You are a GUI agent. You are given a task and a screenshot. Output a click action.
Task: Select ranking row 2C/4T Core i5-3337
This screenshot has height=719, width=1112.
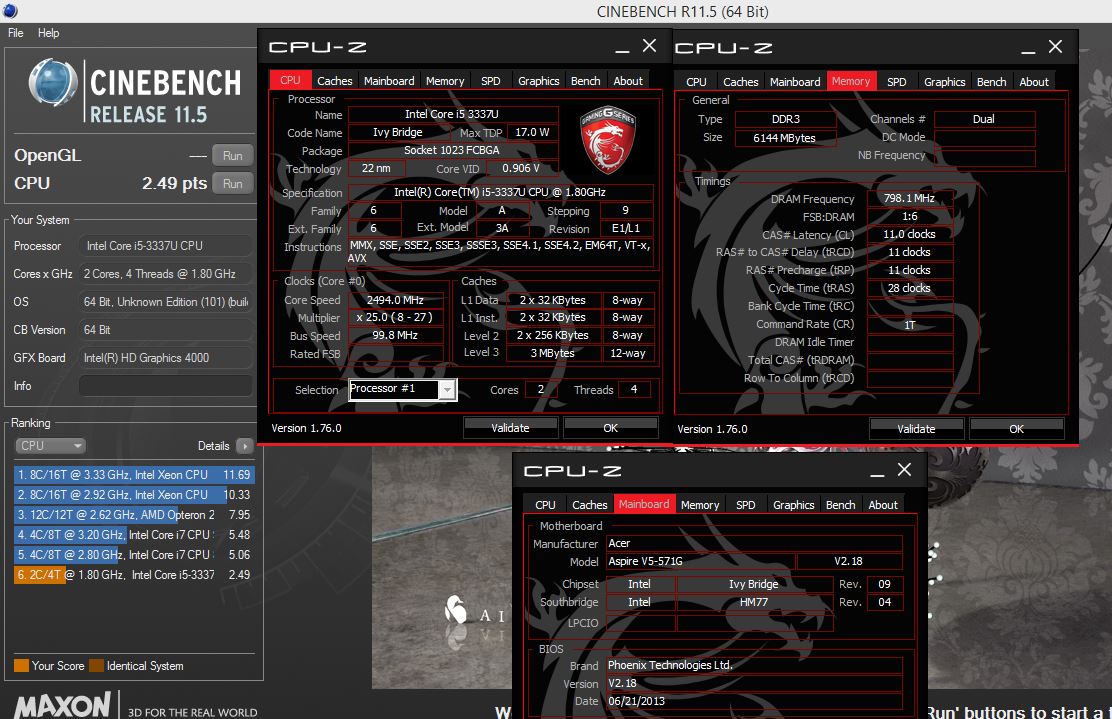click(x=133, y=574)
